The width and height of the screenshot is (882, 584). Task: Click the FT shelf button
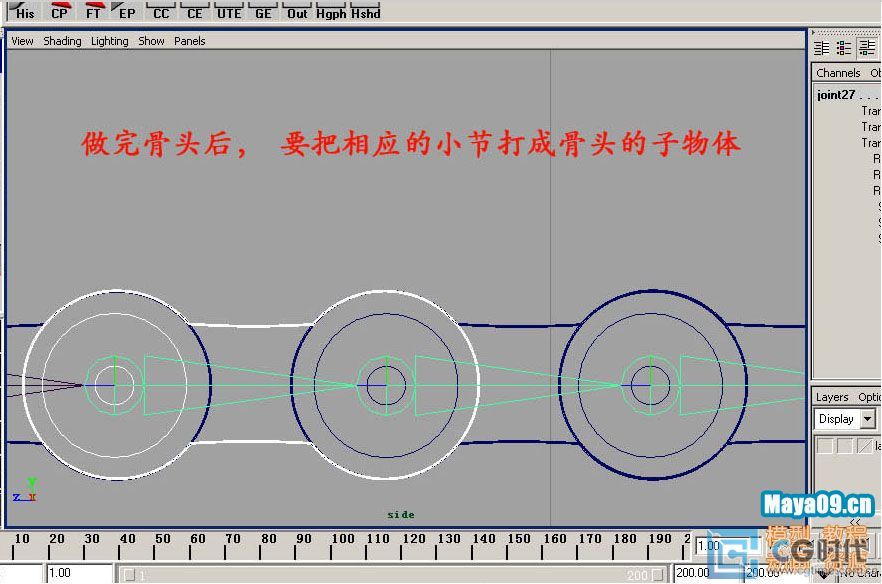[x=93, y=11]
